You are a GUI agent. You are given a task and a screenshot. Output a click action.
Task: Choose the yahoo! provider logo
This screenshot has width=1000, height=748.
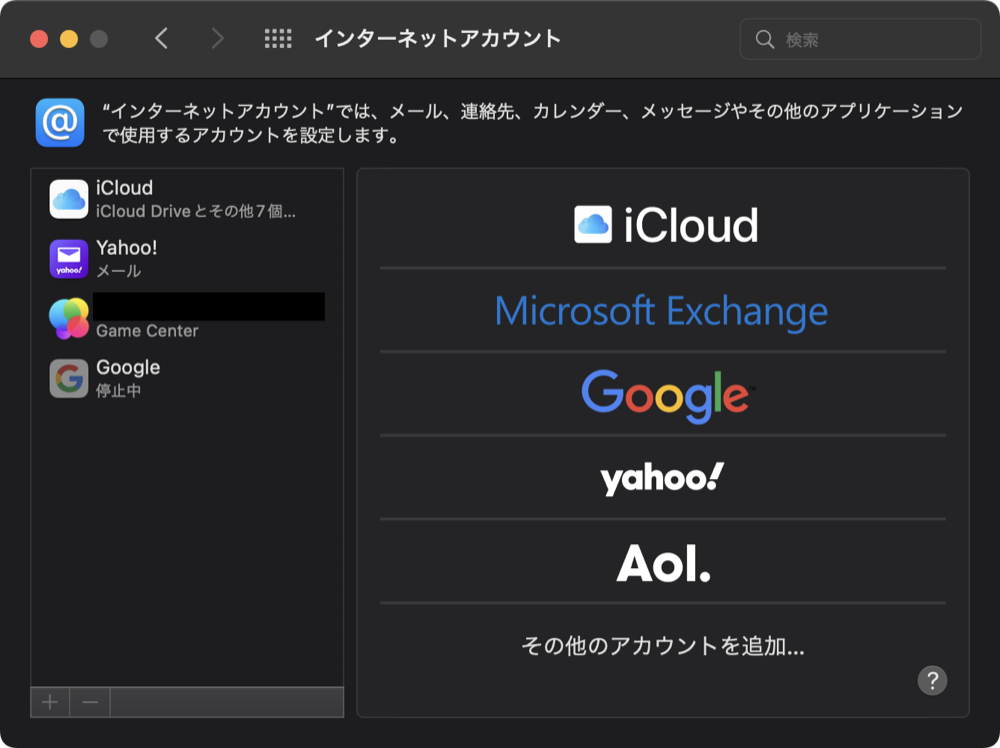point(662,478)
